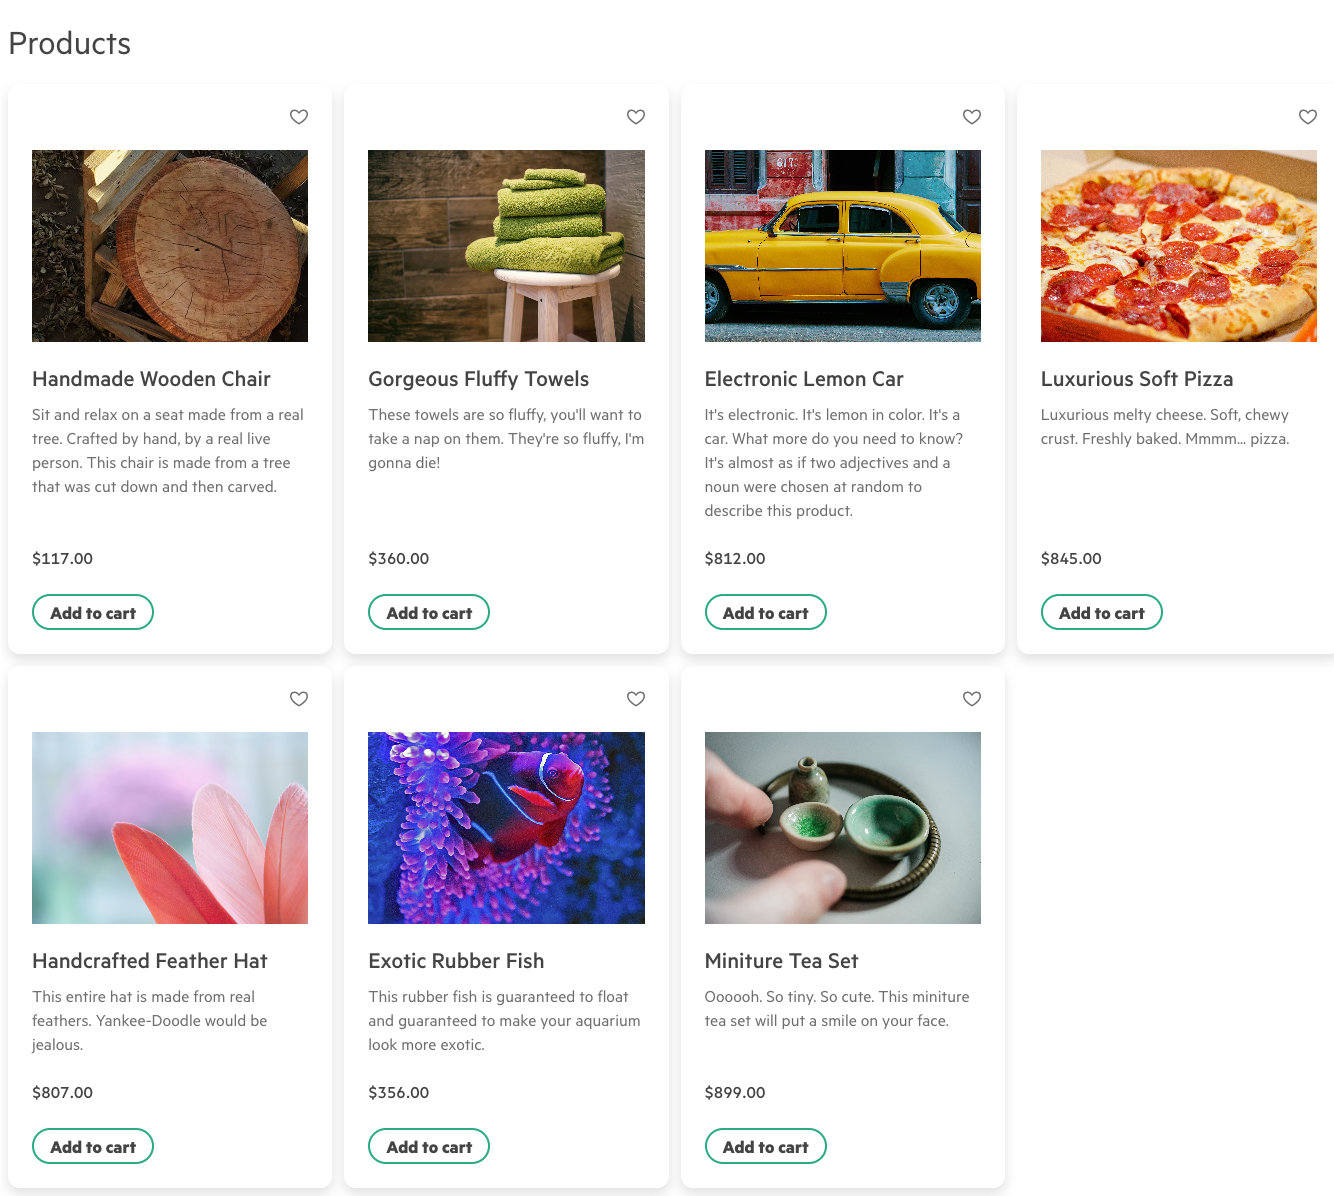Open the Miniture Tea Set product title
The height and width of the screenshot is (1196, 1334).
(782, 961)
